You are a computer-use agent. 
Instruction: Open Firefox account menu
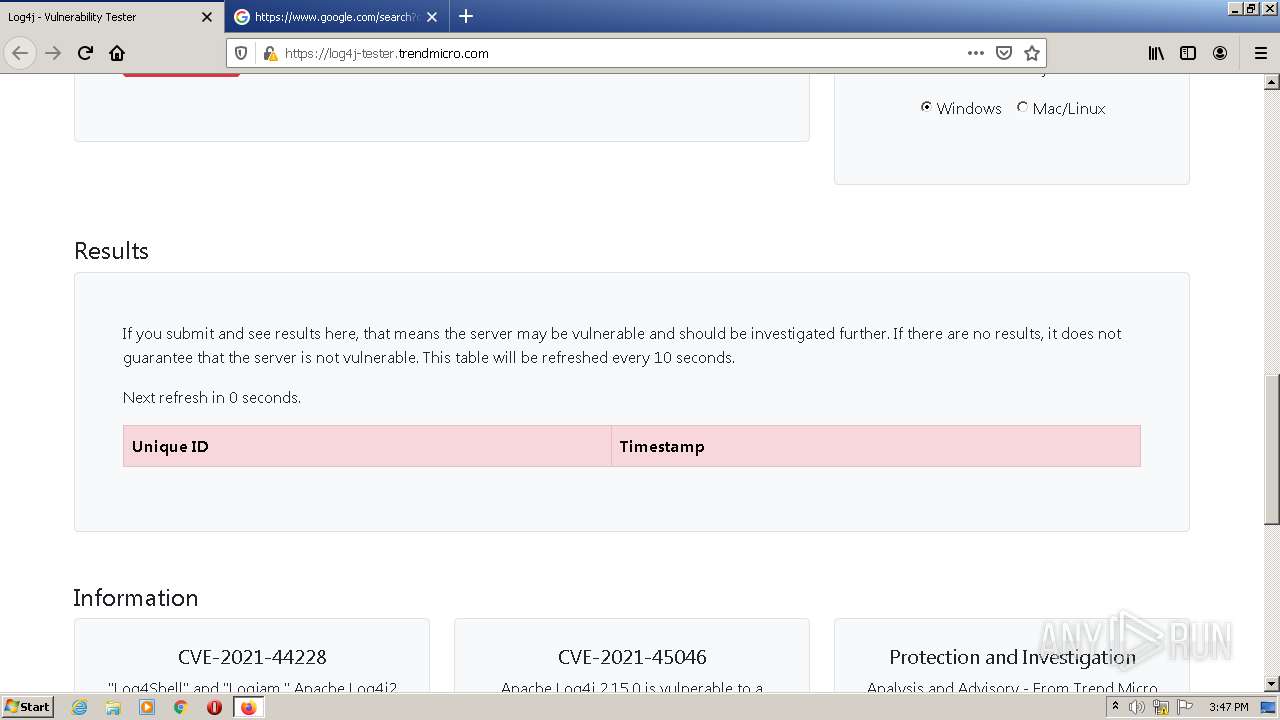(1220, 53)
